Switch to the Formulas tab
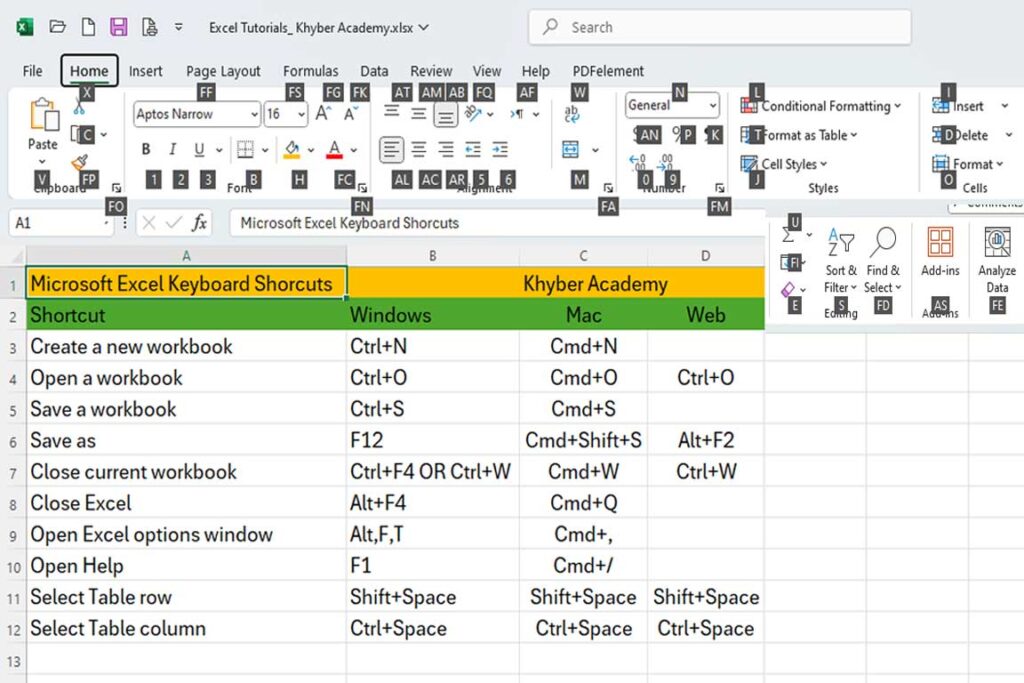1024x683 pixels. tap(310, 71)
